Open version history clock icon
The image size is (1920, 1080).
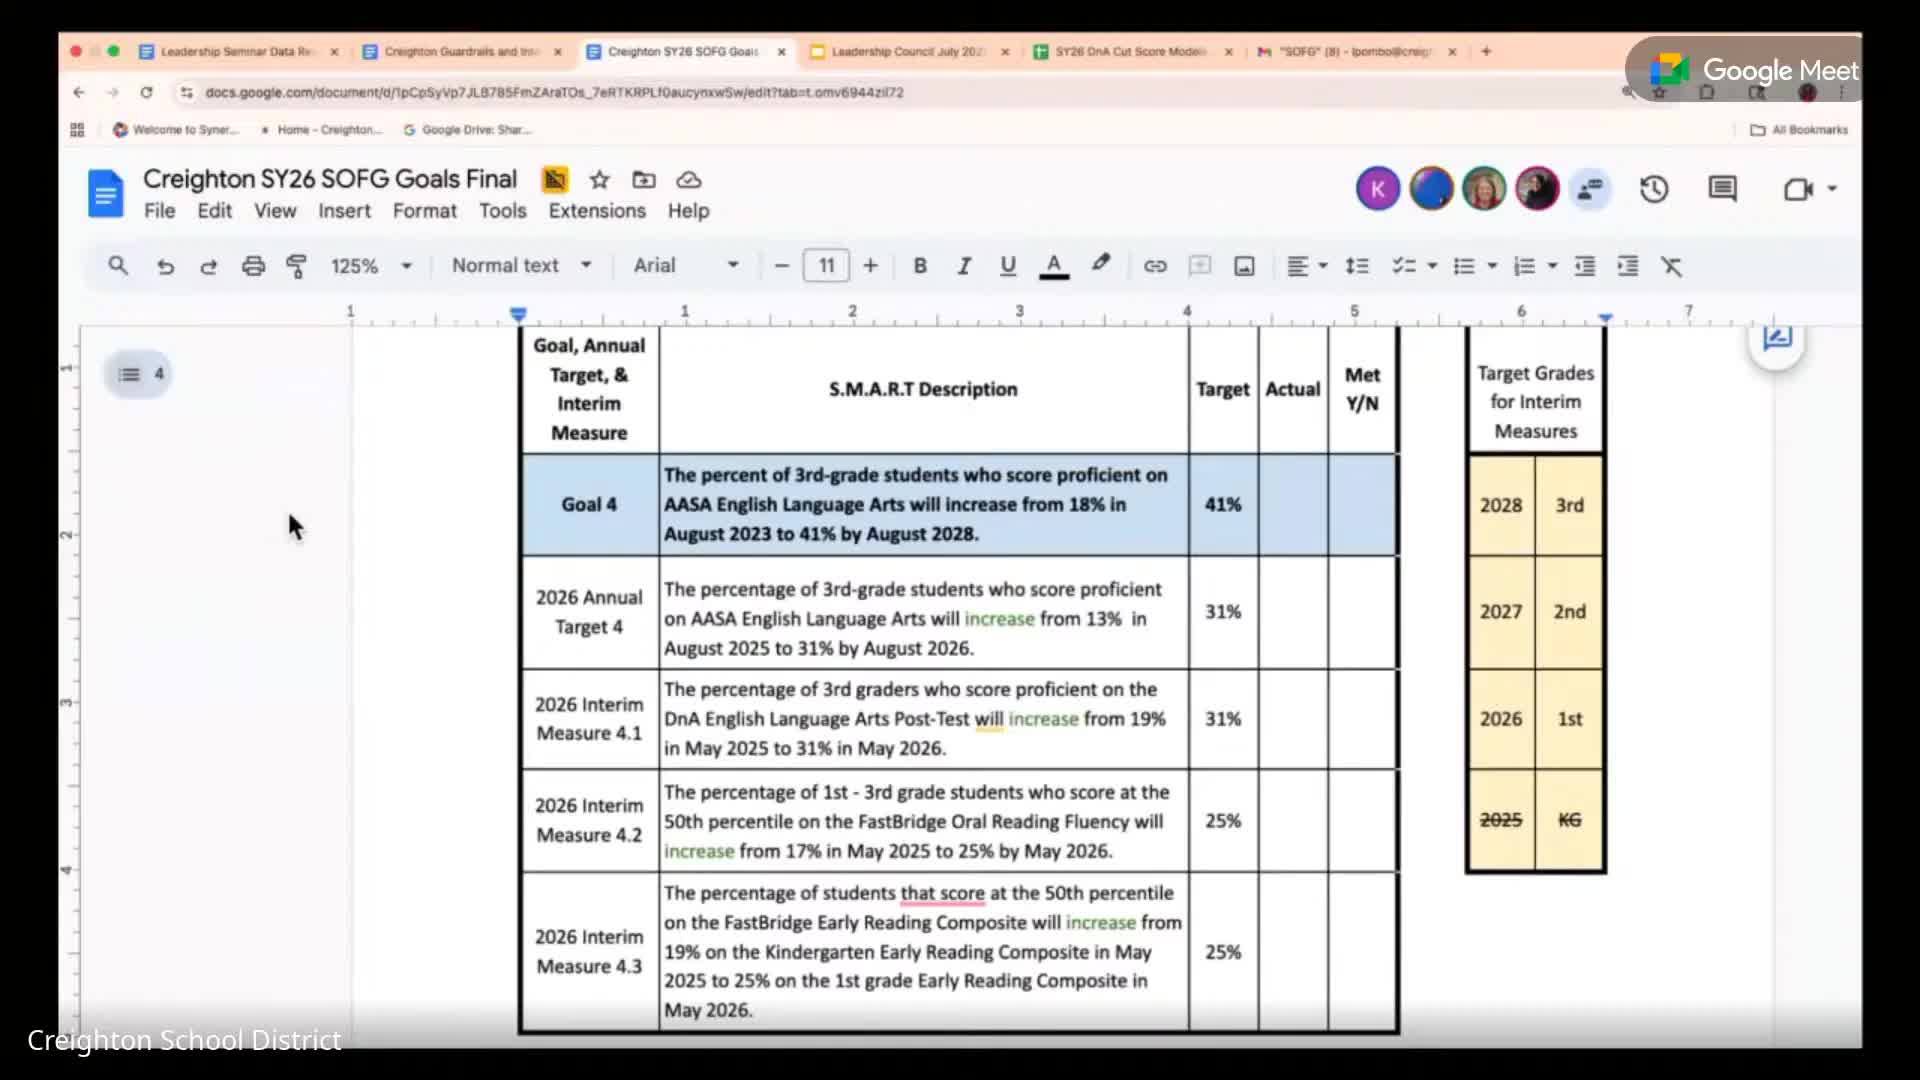click(x=1654, y=189)
